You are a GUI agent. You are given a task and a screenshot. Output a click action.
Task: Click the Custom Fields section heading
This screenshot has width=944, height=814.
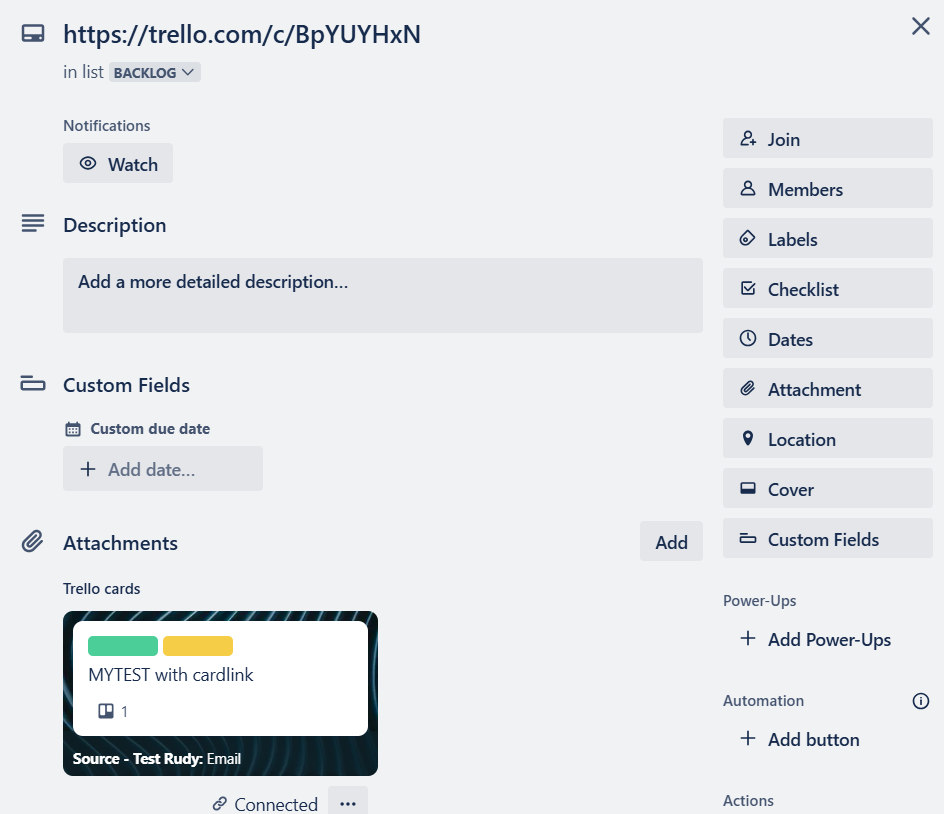126,385
